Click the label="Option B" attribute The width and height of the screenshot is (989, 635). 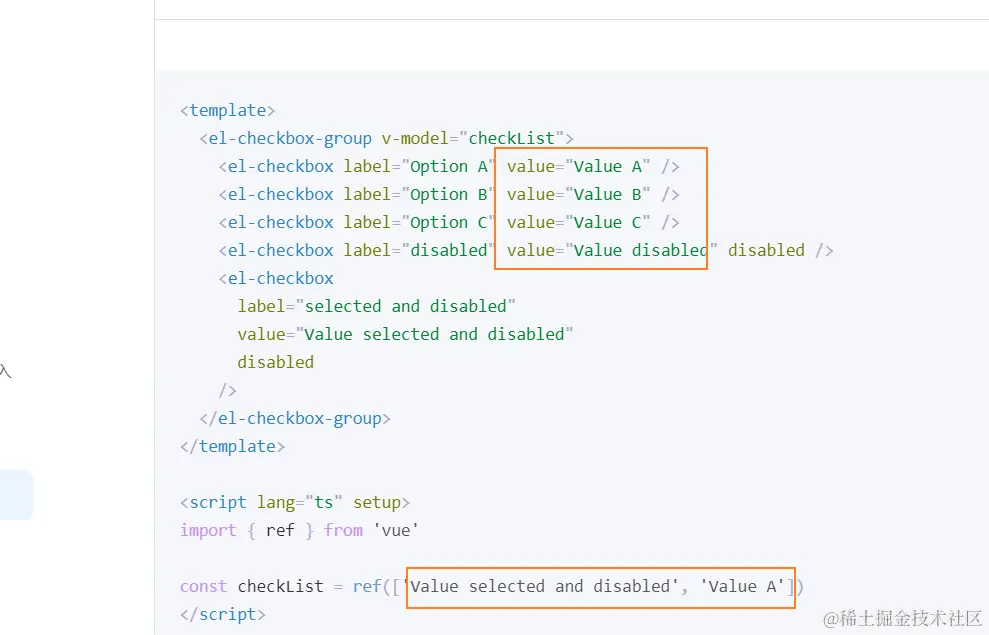[417, 194]
